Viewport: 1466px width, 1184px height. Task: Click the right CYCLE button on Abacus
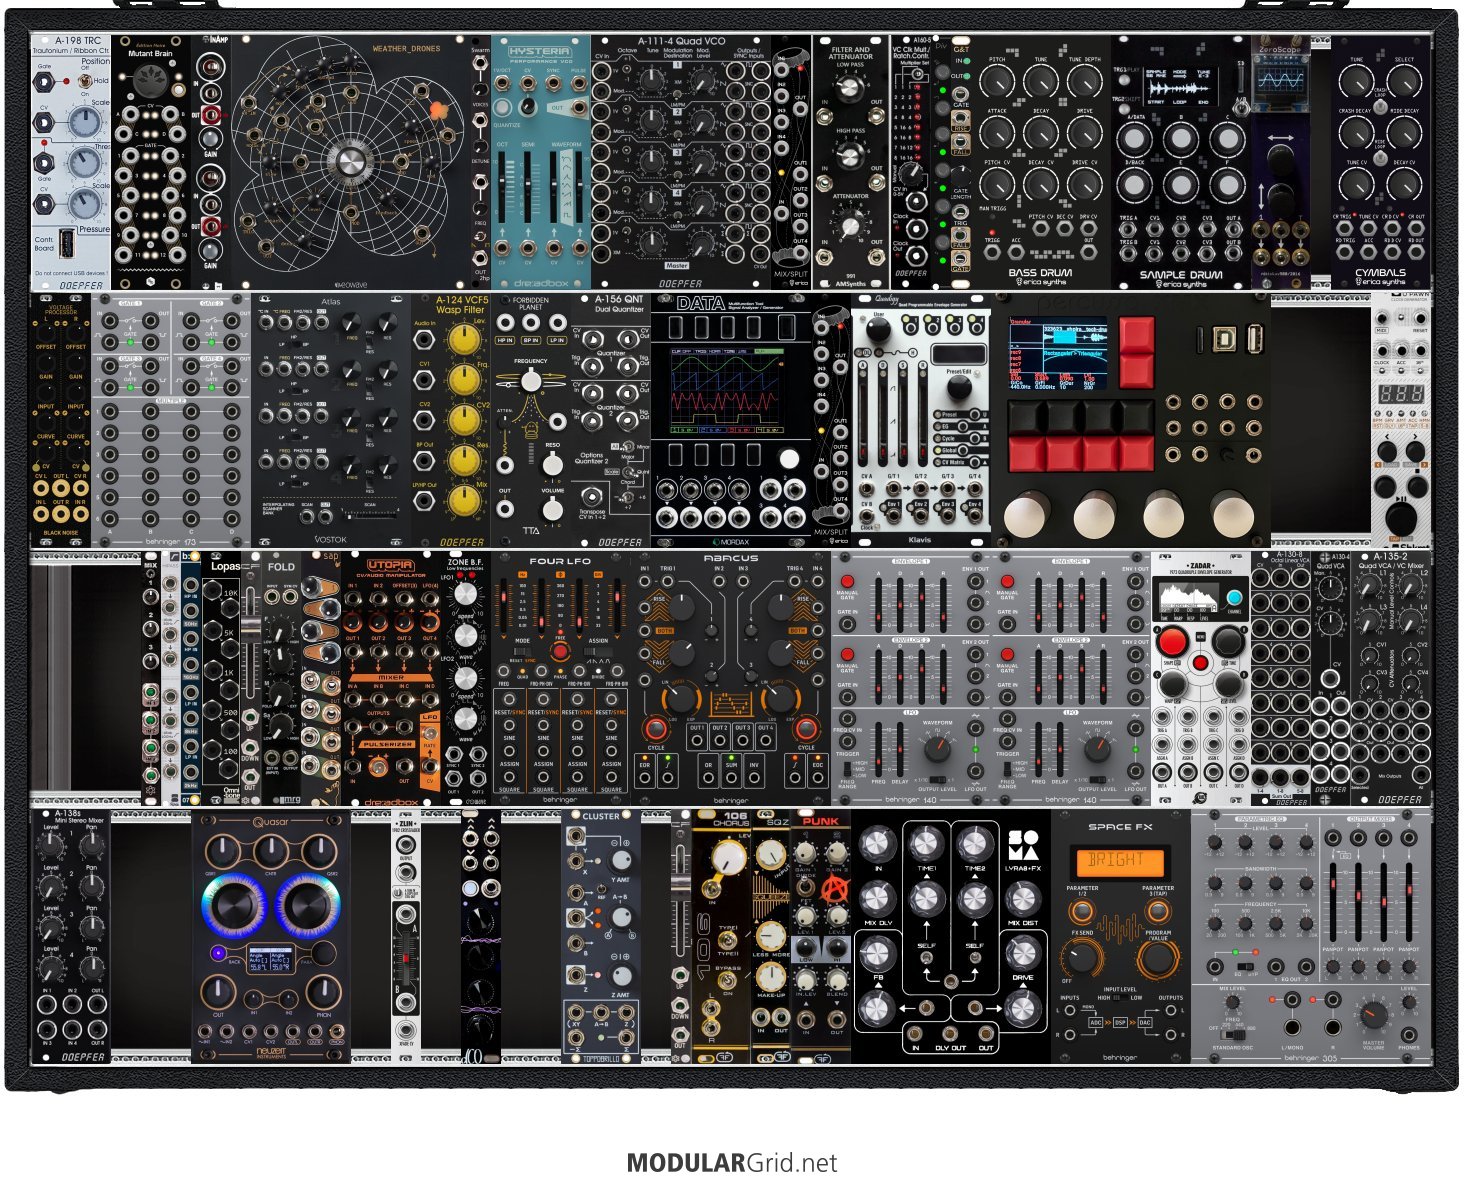click(806, 728)
